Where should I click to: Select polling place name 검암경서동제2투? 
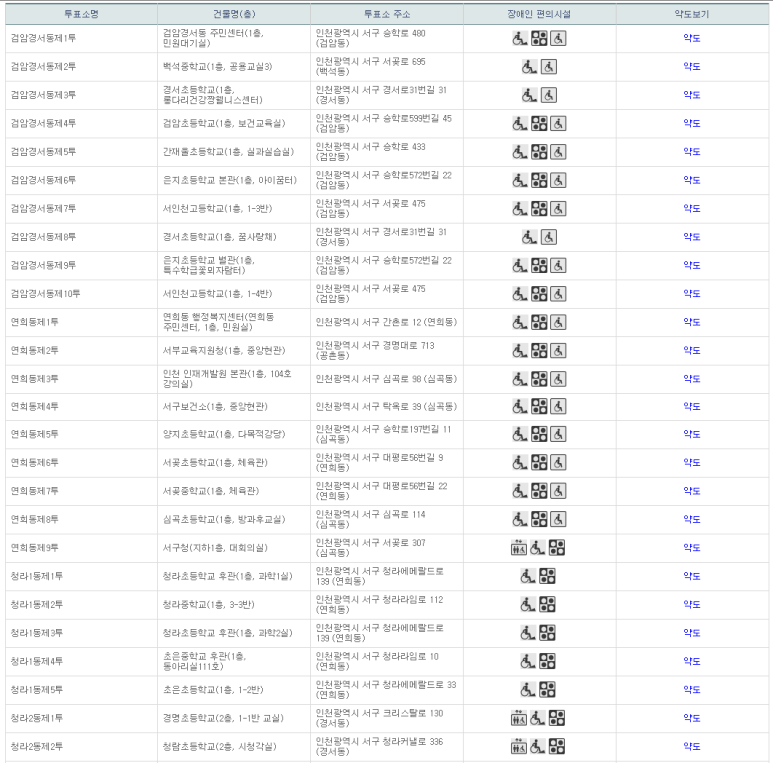tap(43, 67)
